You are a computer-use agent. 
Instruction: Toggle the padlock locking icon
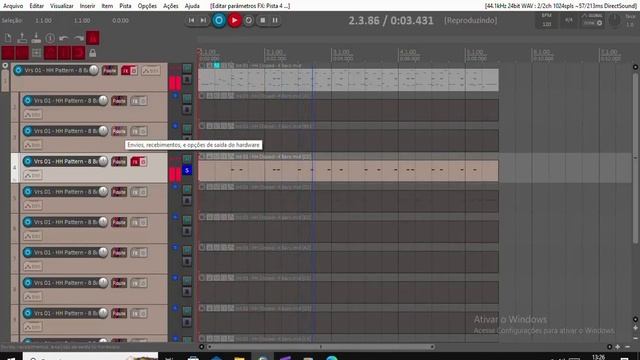(x=93, y=53)
